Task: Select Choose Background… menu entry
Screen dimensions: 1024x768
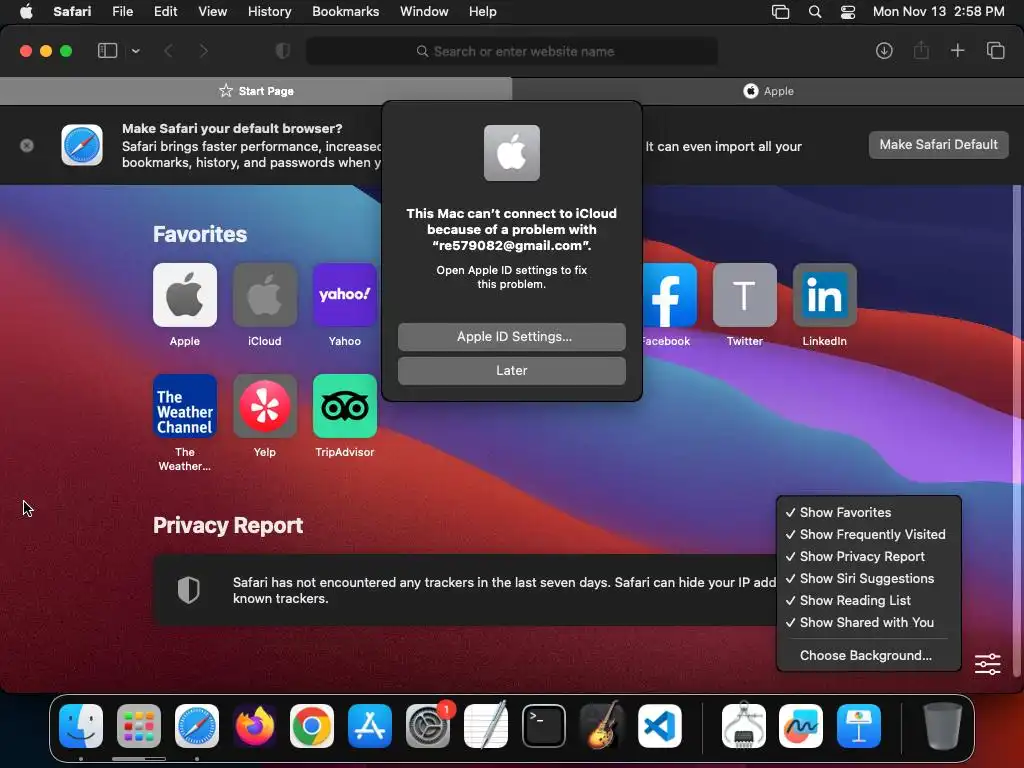Action: pyautogui.click(x=869, y=655)
